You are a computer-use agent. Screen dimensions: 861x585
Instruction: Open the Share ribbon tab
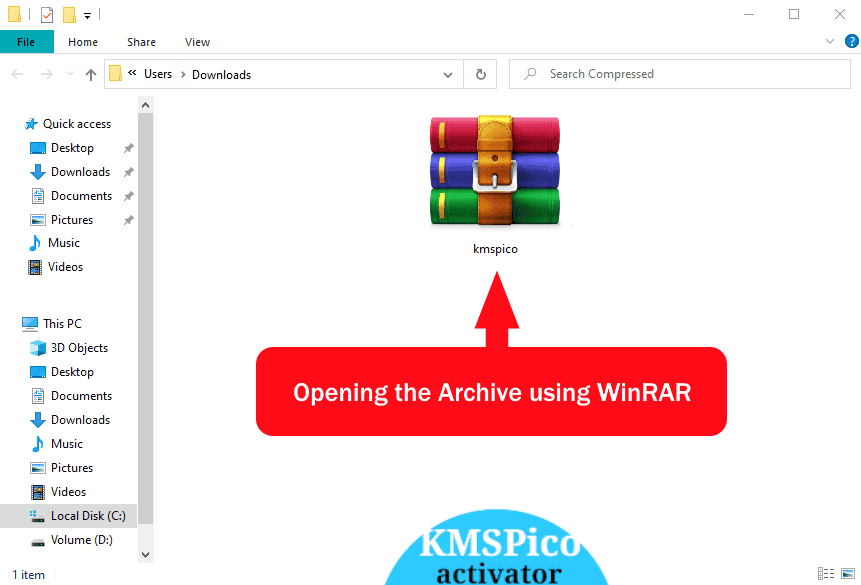click(x=141, y=42)
